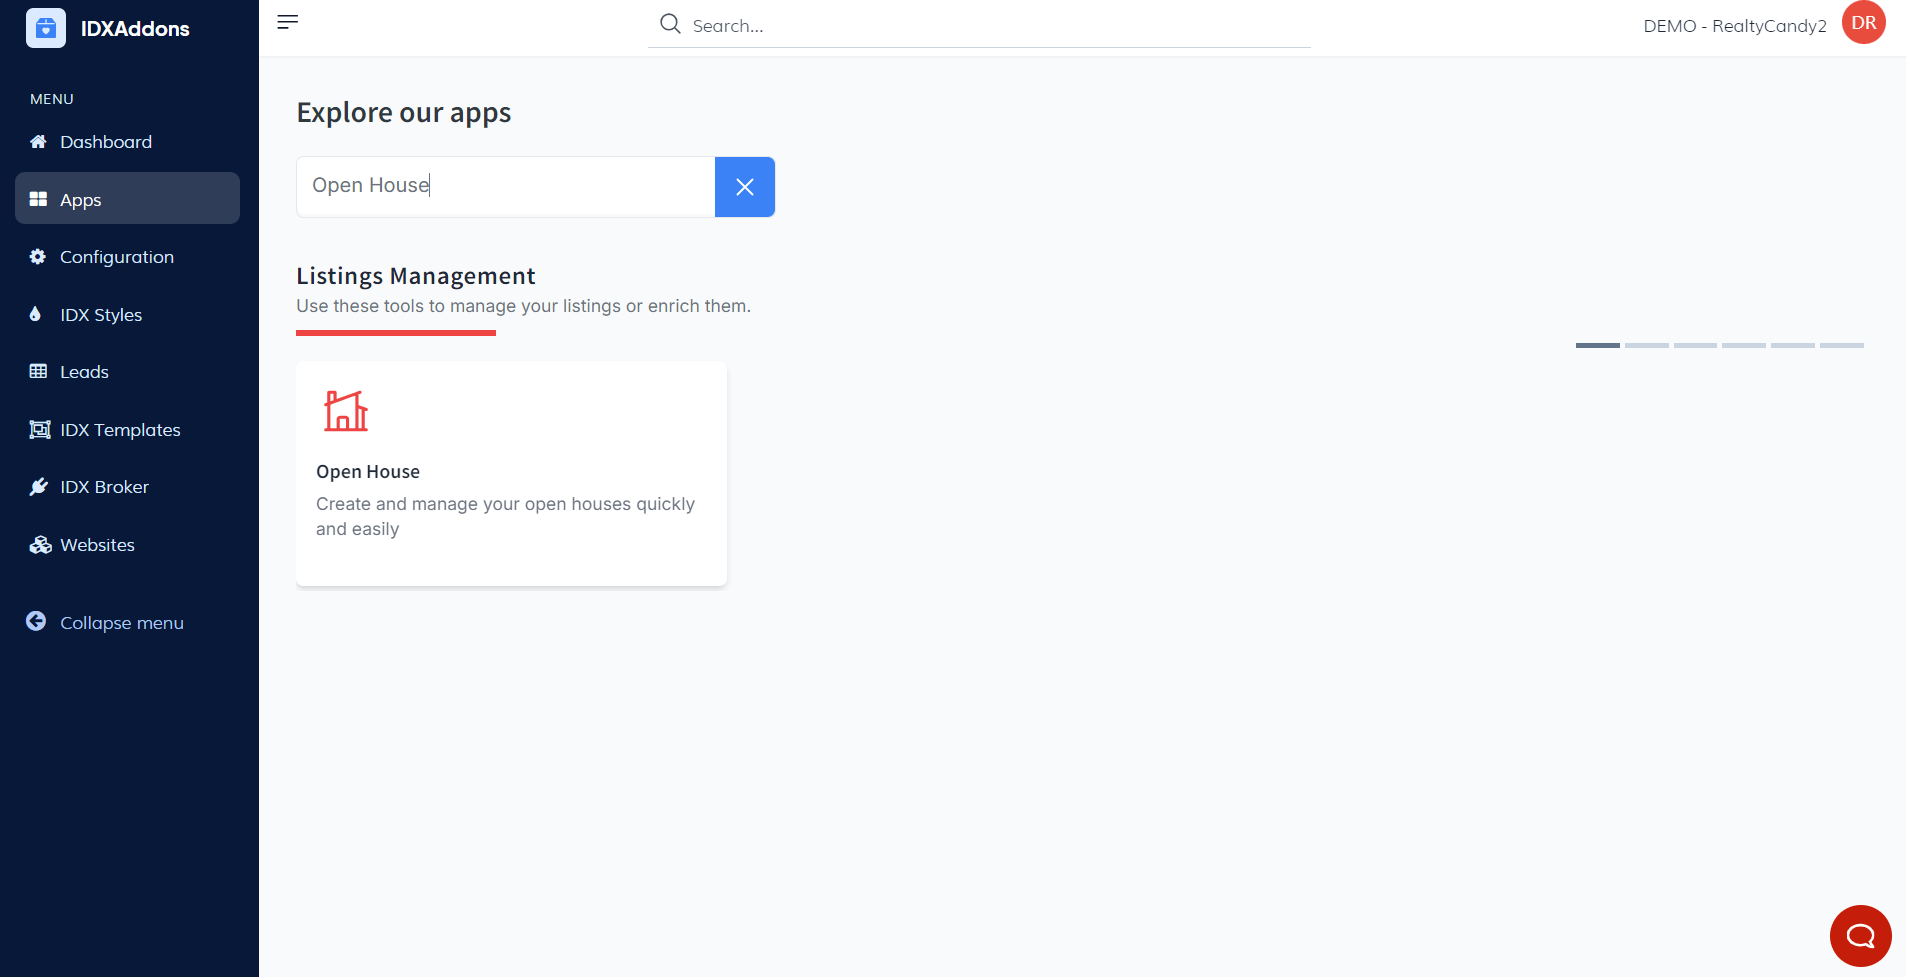Viewport: 1906px width, 977px height.
Task: Collapse the sidebar menu
Action: [x=121, y=623]
